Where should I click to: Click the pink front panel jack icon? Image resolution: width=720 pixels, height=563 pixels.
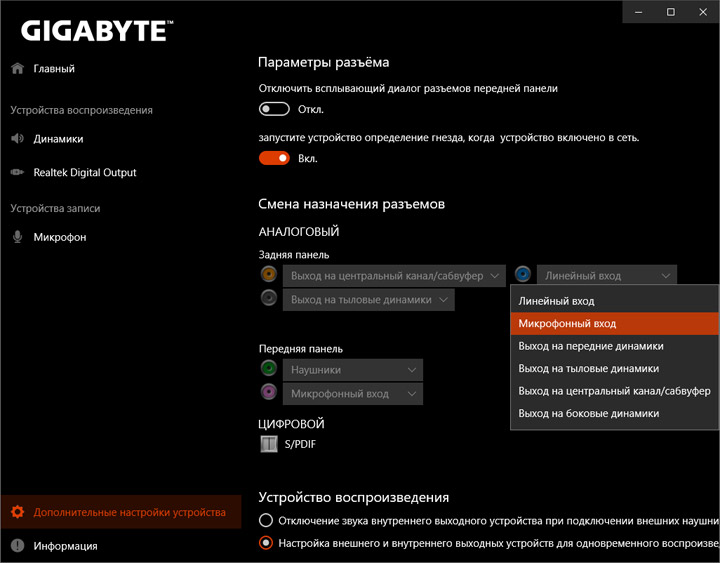pyautogui.click(x=268, y=393)
